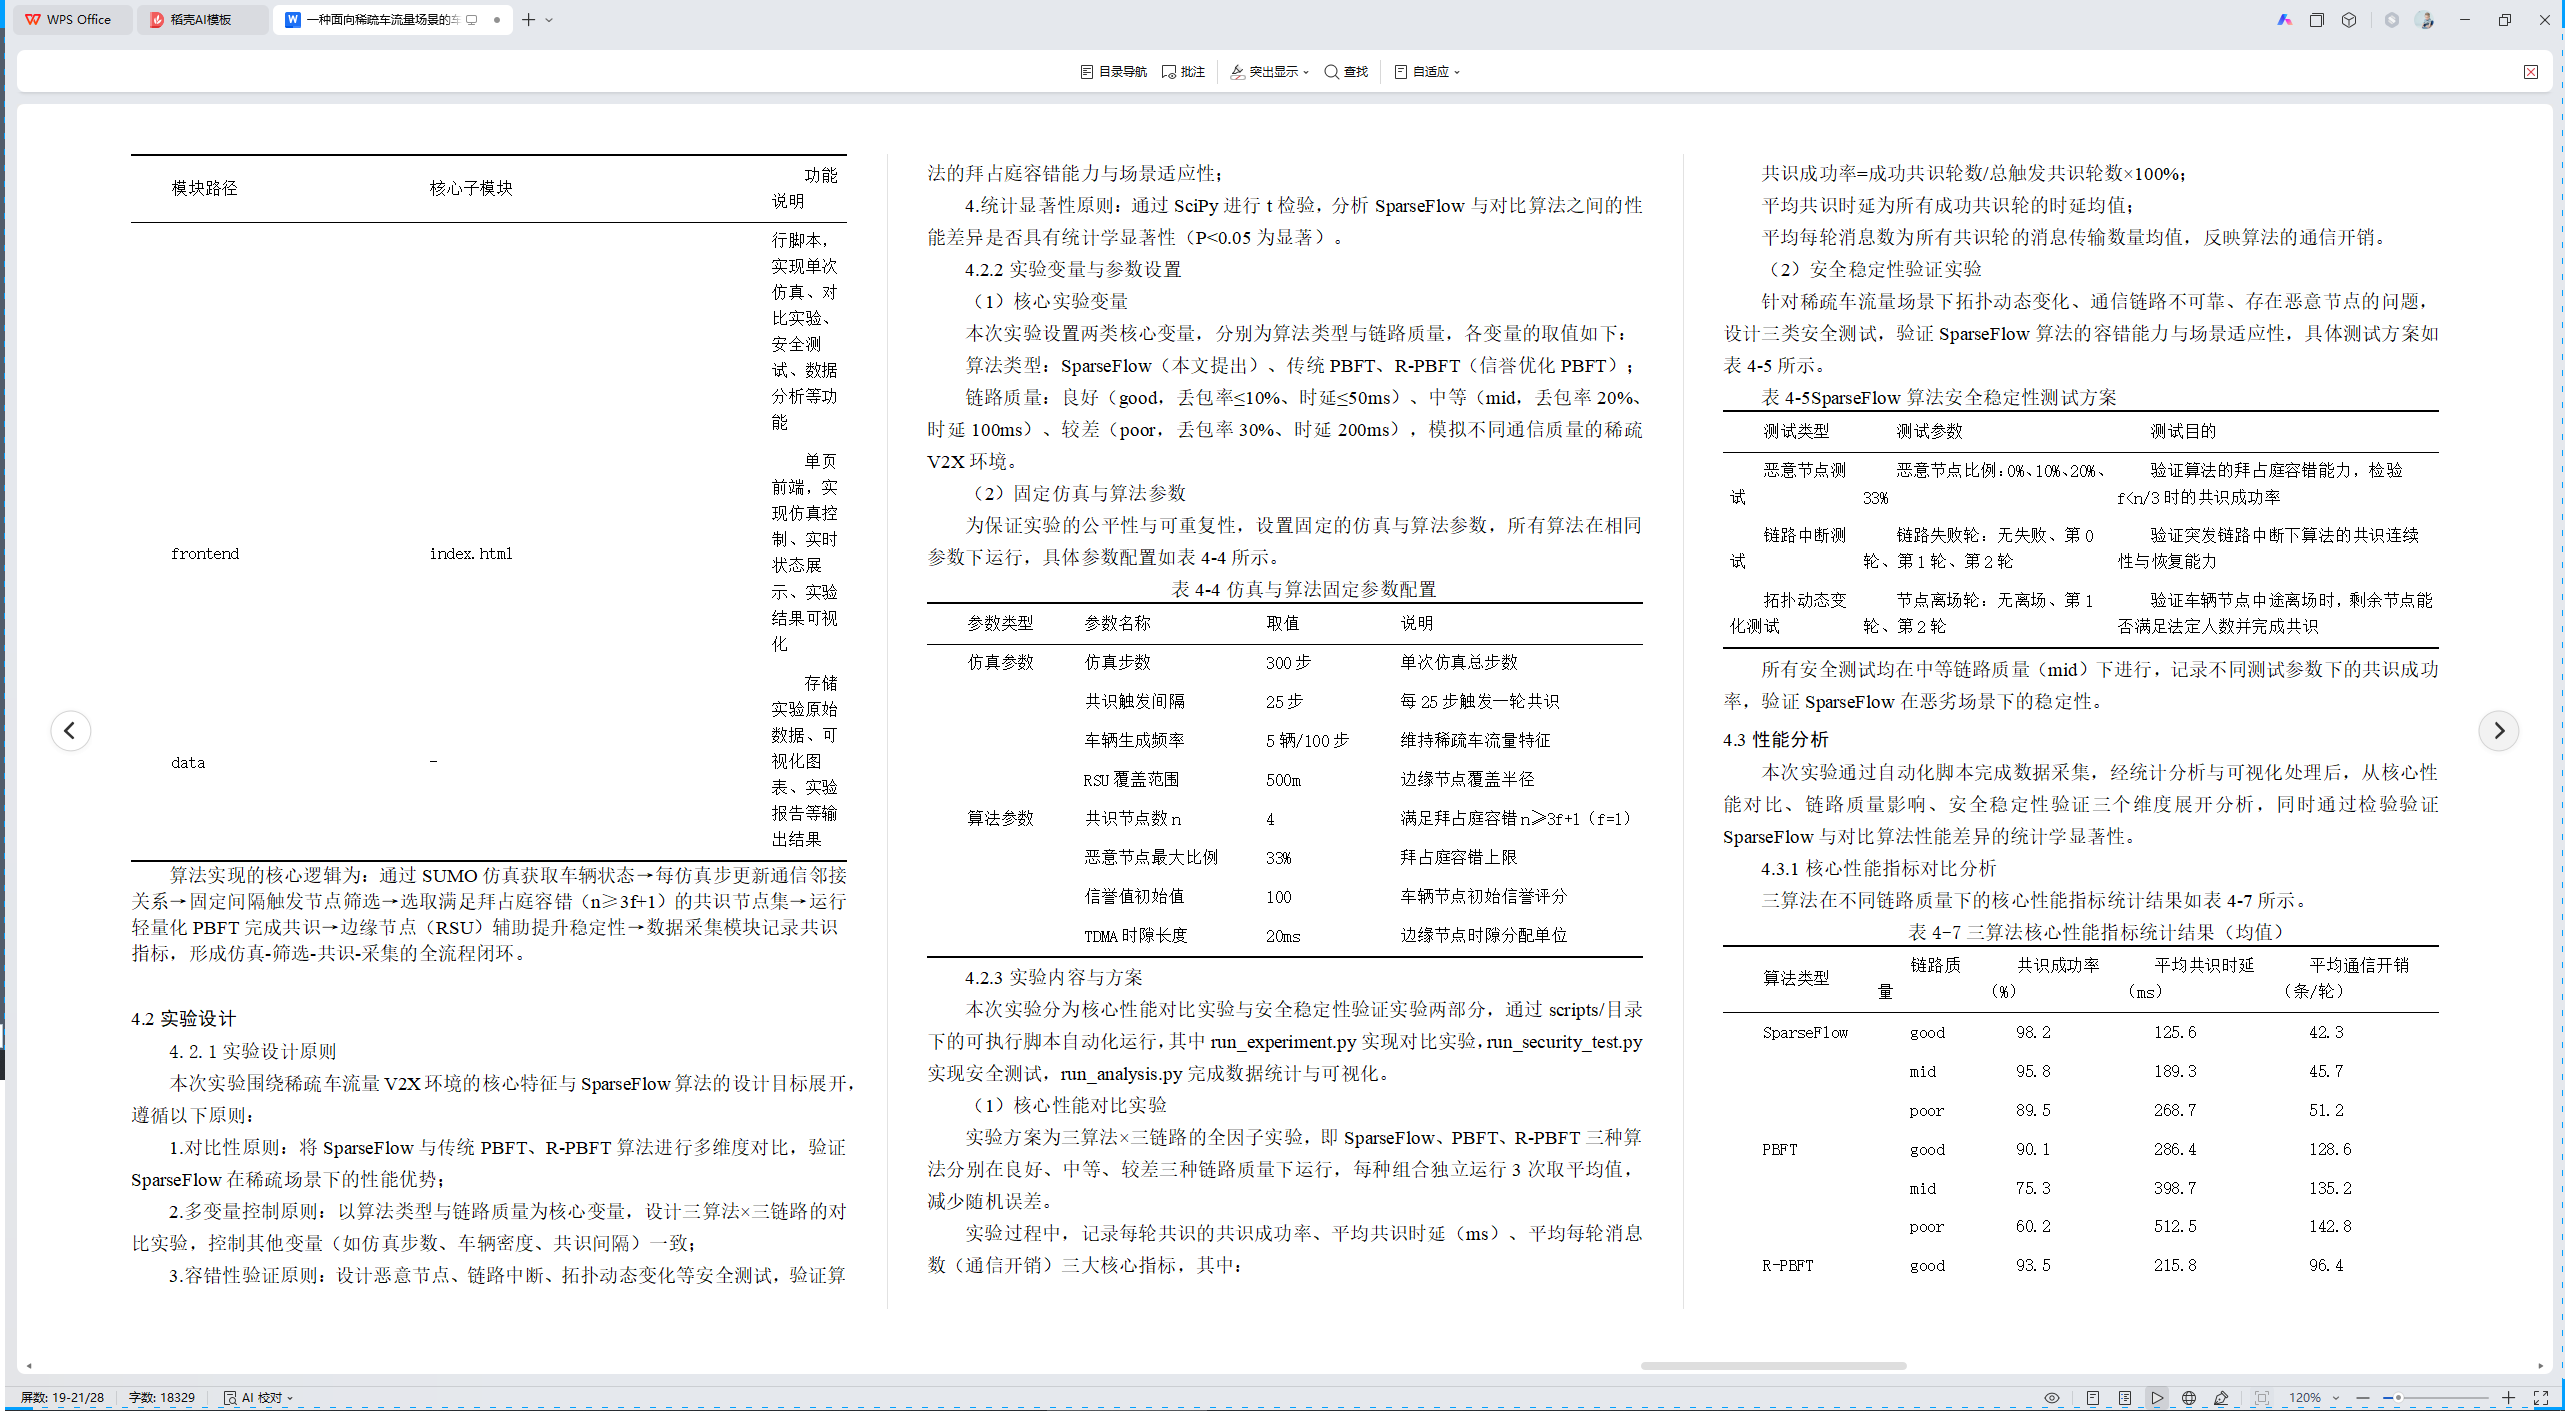Open the 120% zoom level dropdown
2565x1411 pixels.
(x=2313, y=1398)
